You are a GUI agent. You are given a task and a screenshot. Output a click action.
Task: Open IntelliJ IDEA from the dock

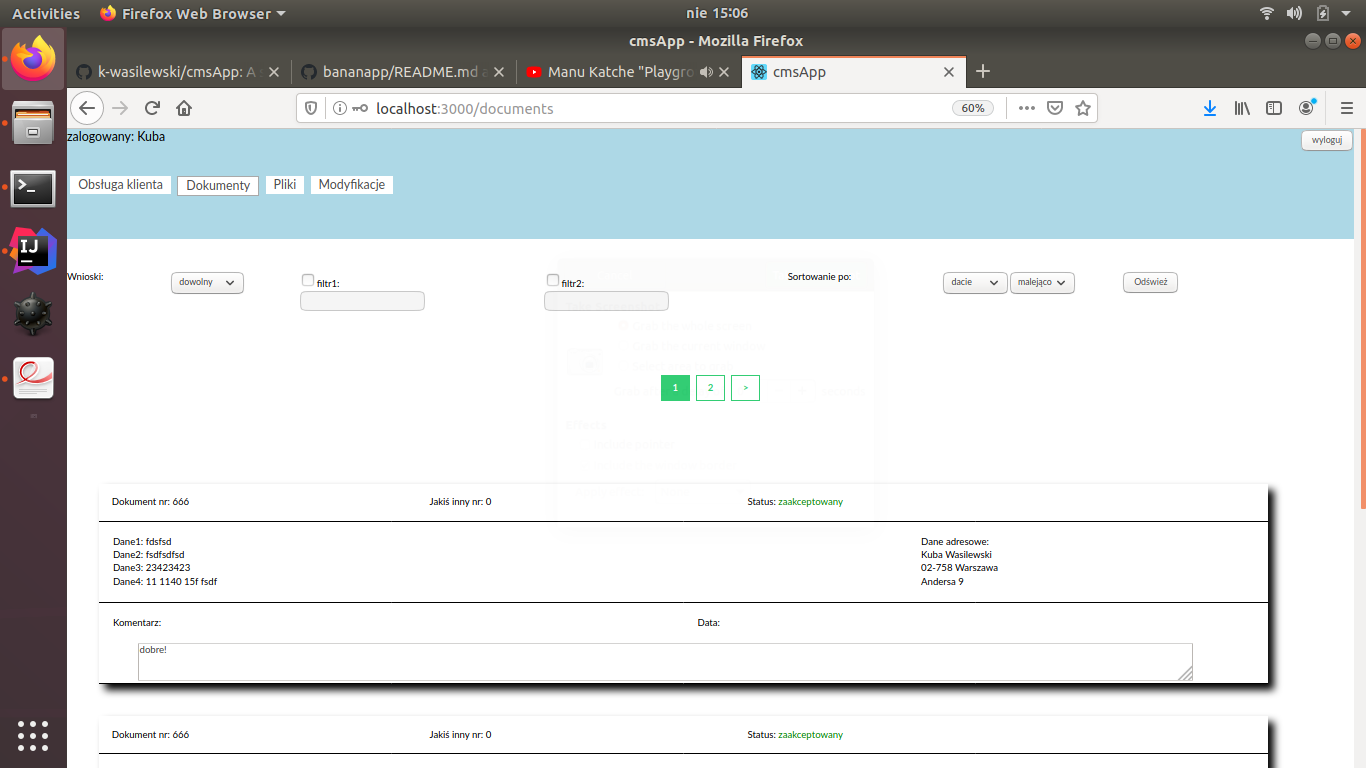[33, 251]
